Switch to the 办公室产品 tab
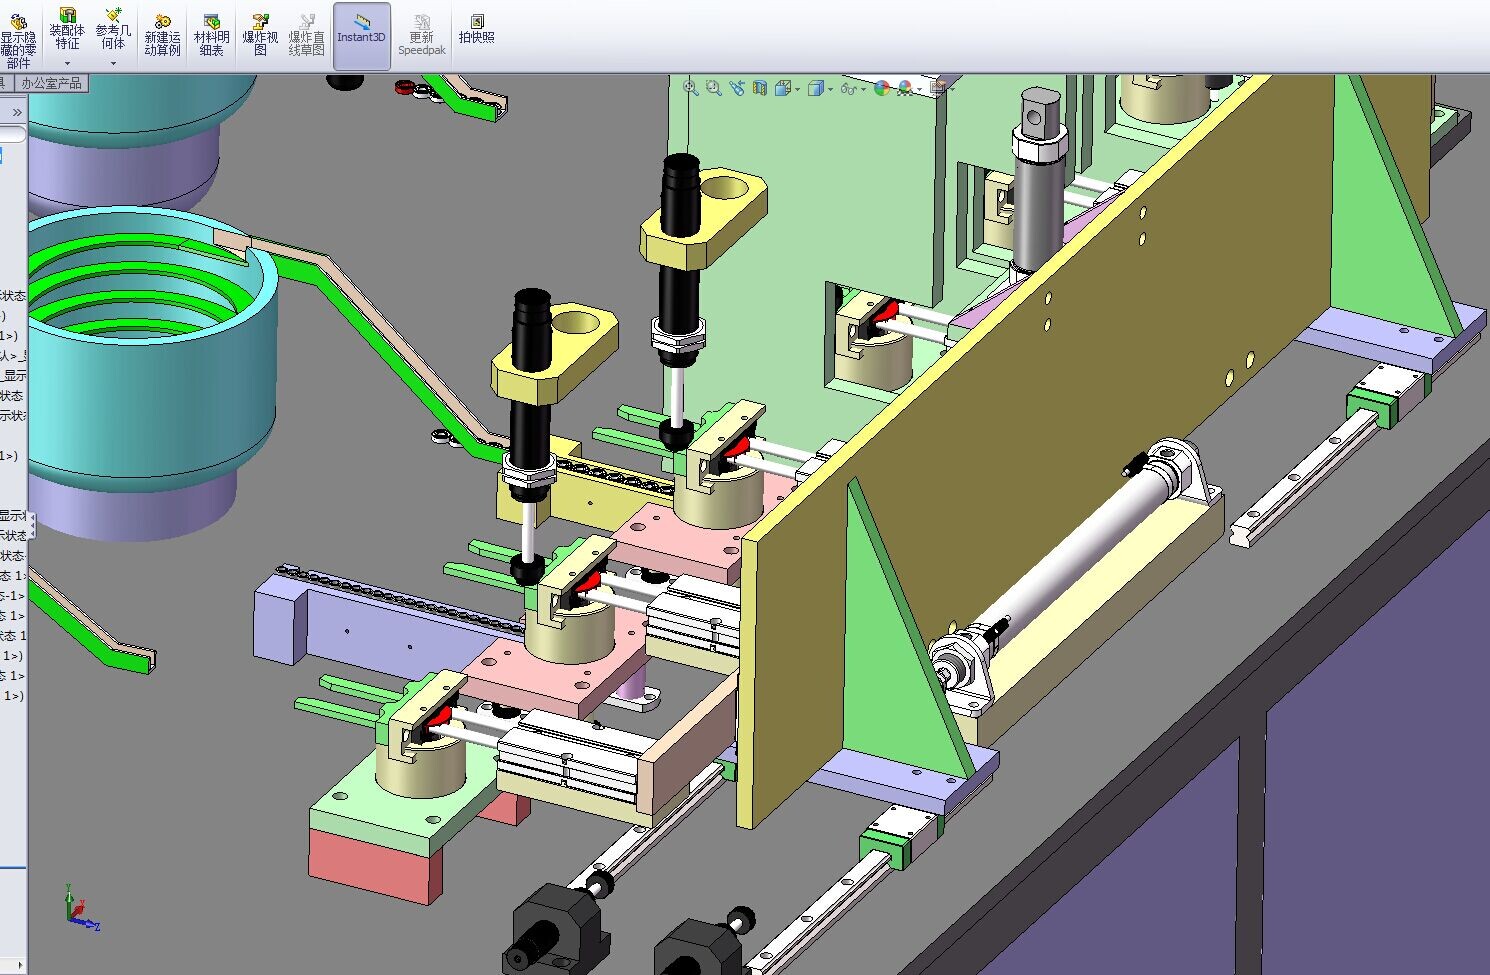1490x975 pixels. (x=50, y=84)
